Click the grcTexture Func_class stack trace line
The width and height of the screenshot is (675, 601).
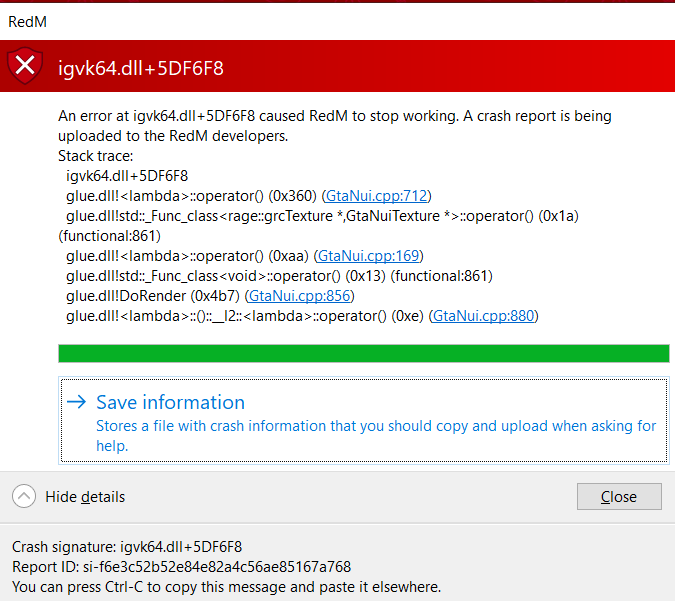[319, 226]
